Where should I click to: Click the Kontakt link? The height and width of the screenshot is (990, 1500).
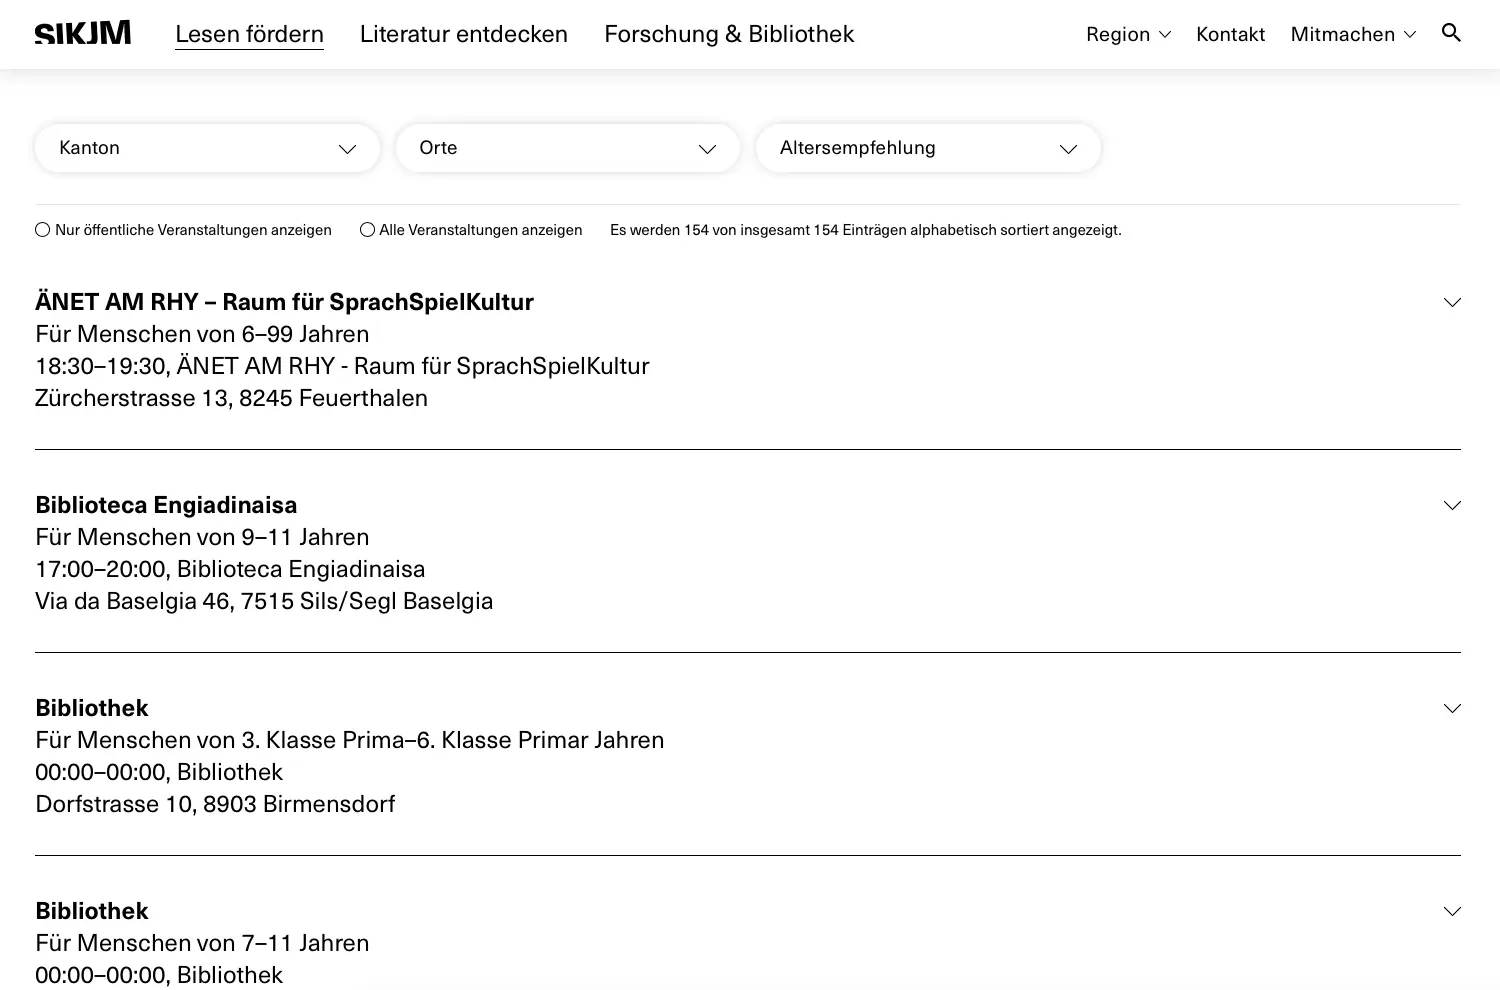[1230, 34]
